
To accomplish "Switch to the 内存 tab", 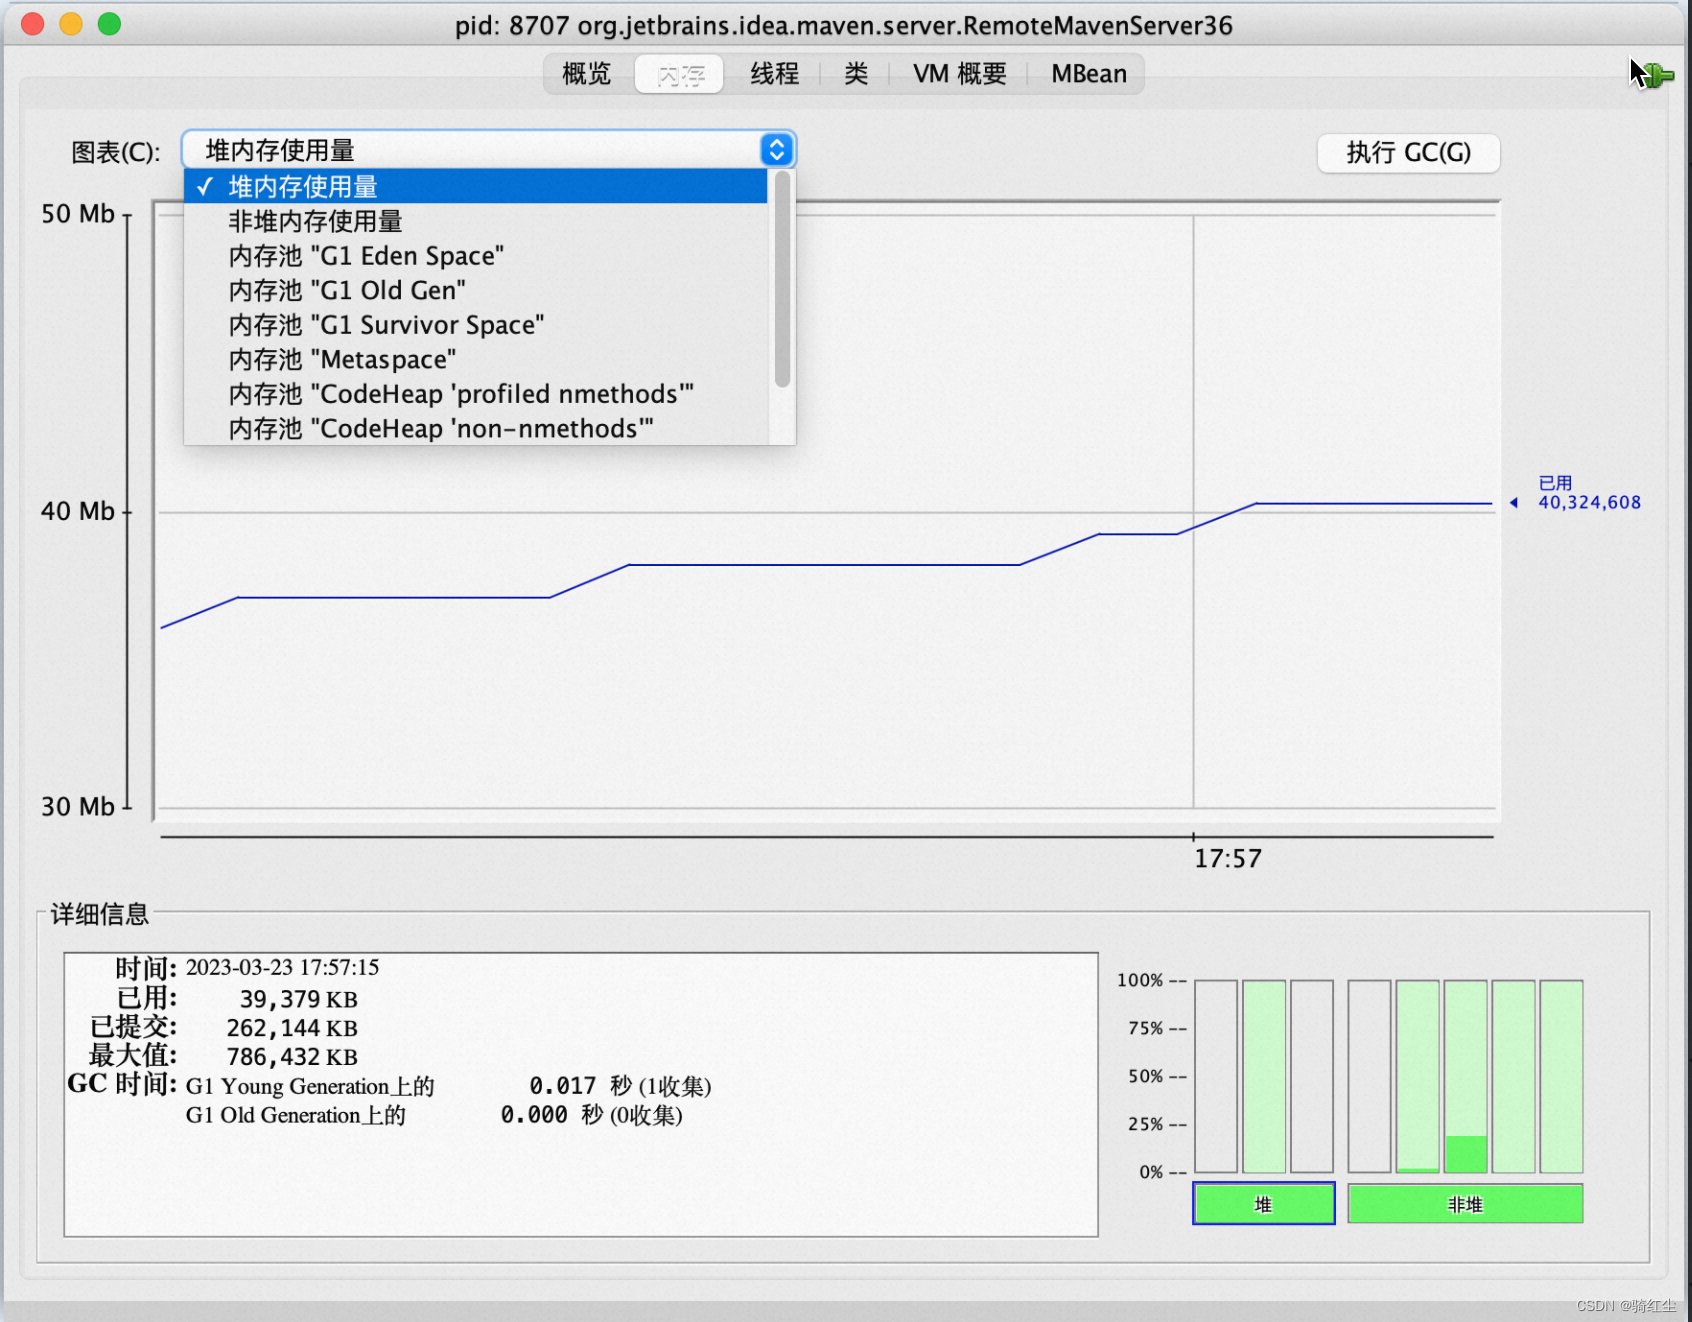I will (x=680, y=74).
